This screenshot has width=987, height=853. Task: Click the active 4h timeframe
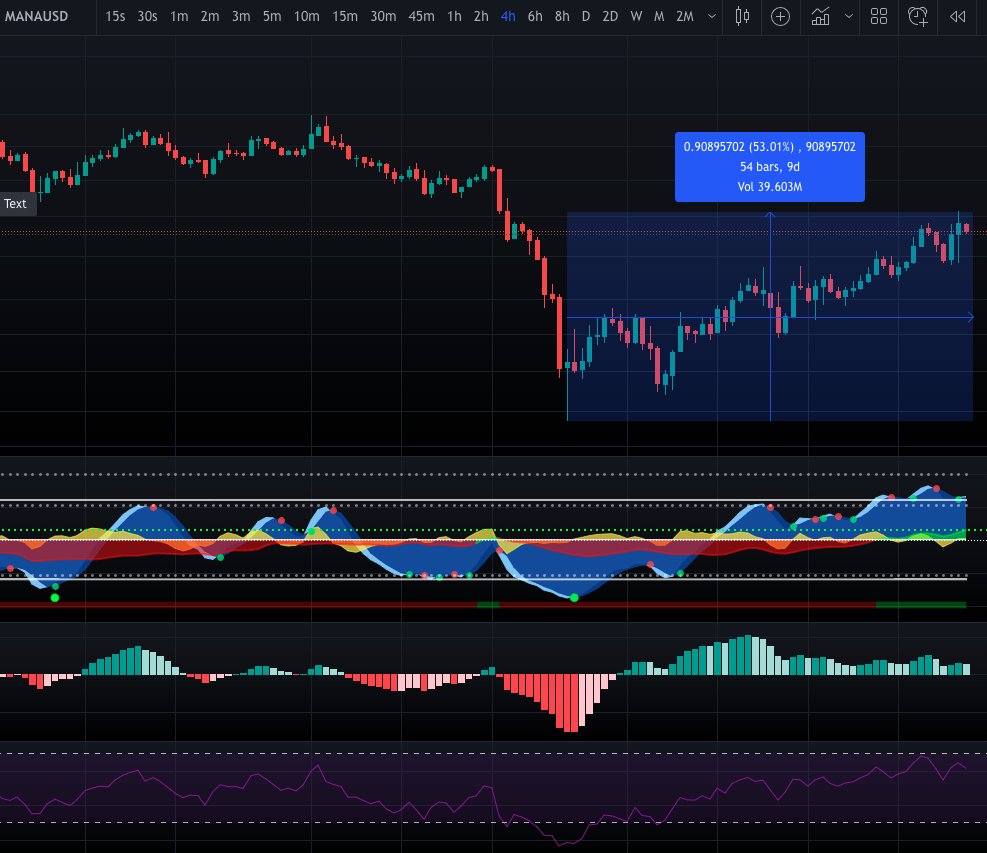(508, 16)
